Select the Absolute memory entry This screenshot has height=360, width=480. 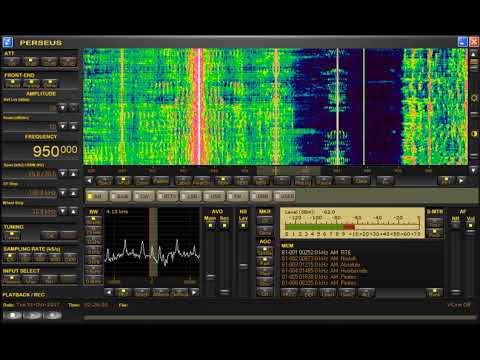tap(321, 265)
